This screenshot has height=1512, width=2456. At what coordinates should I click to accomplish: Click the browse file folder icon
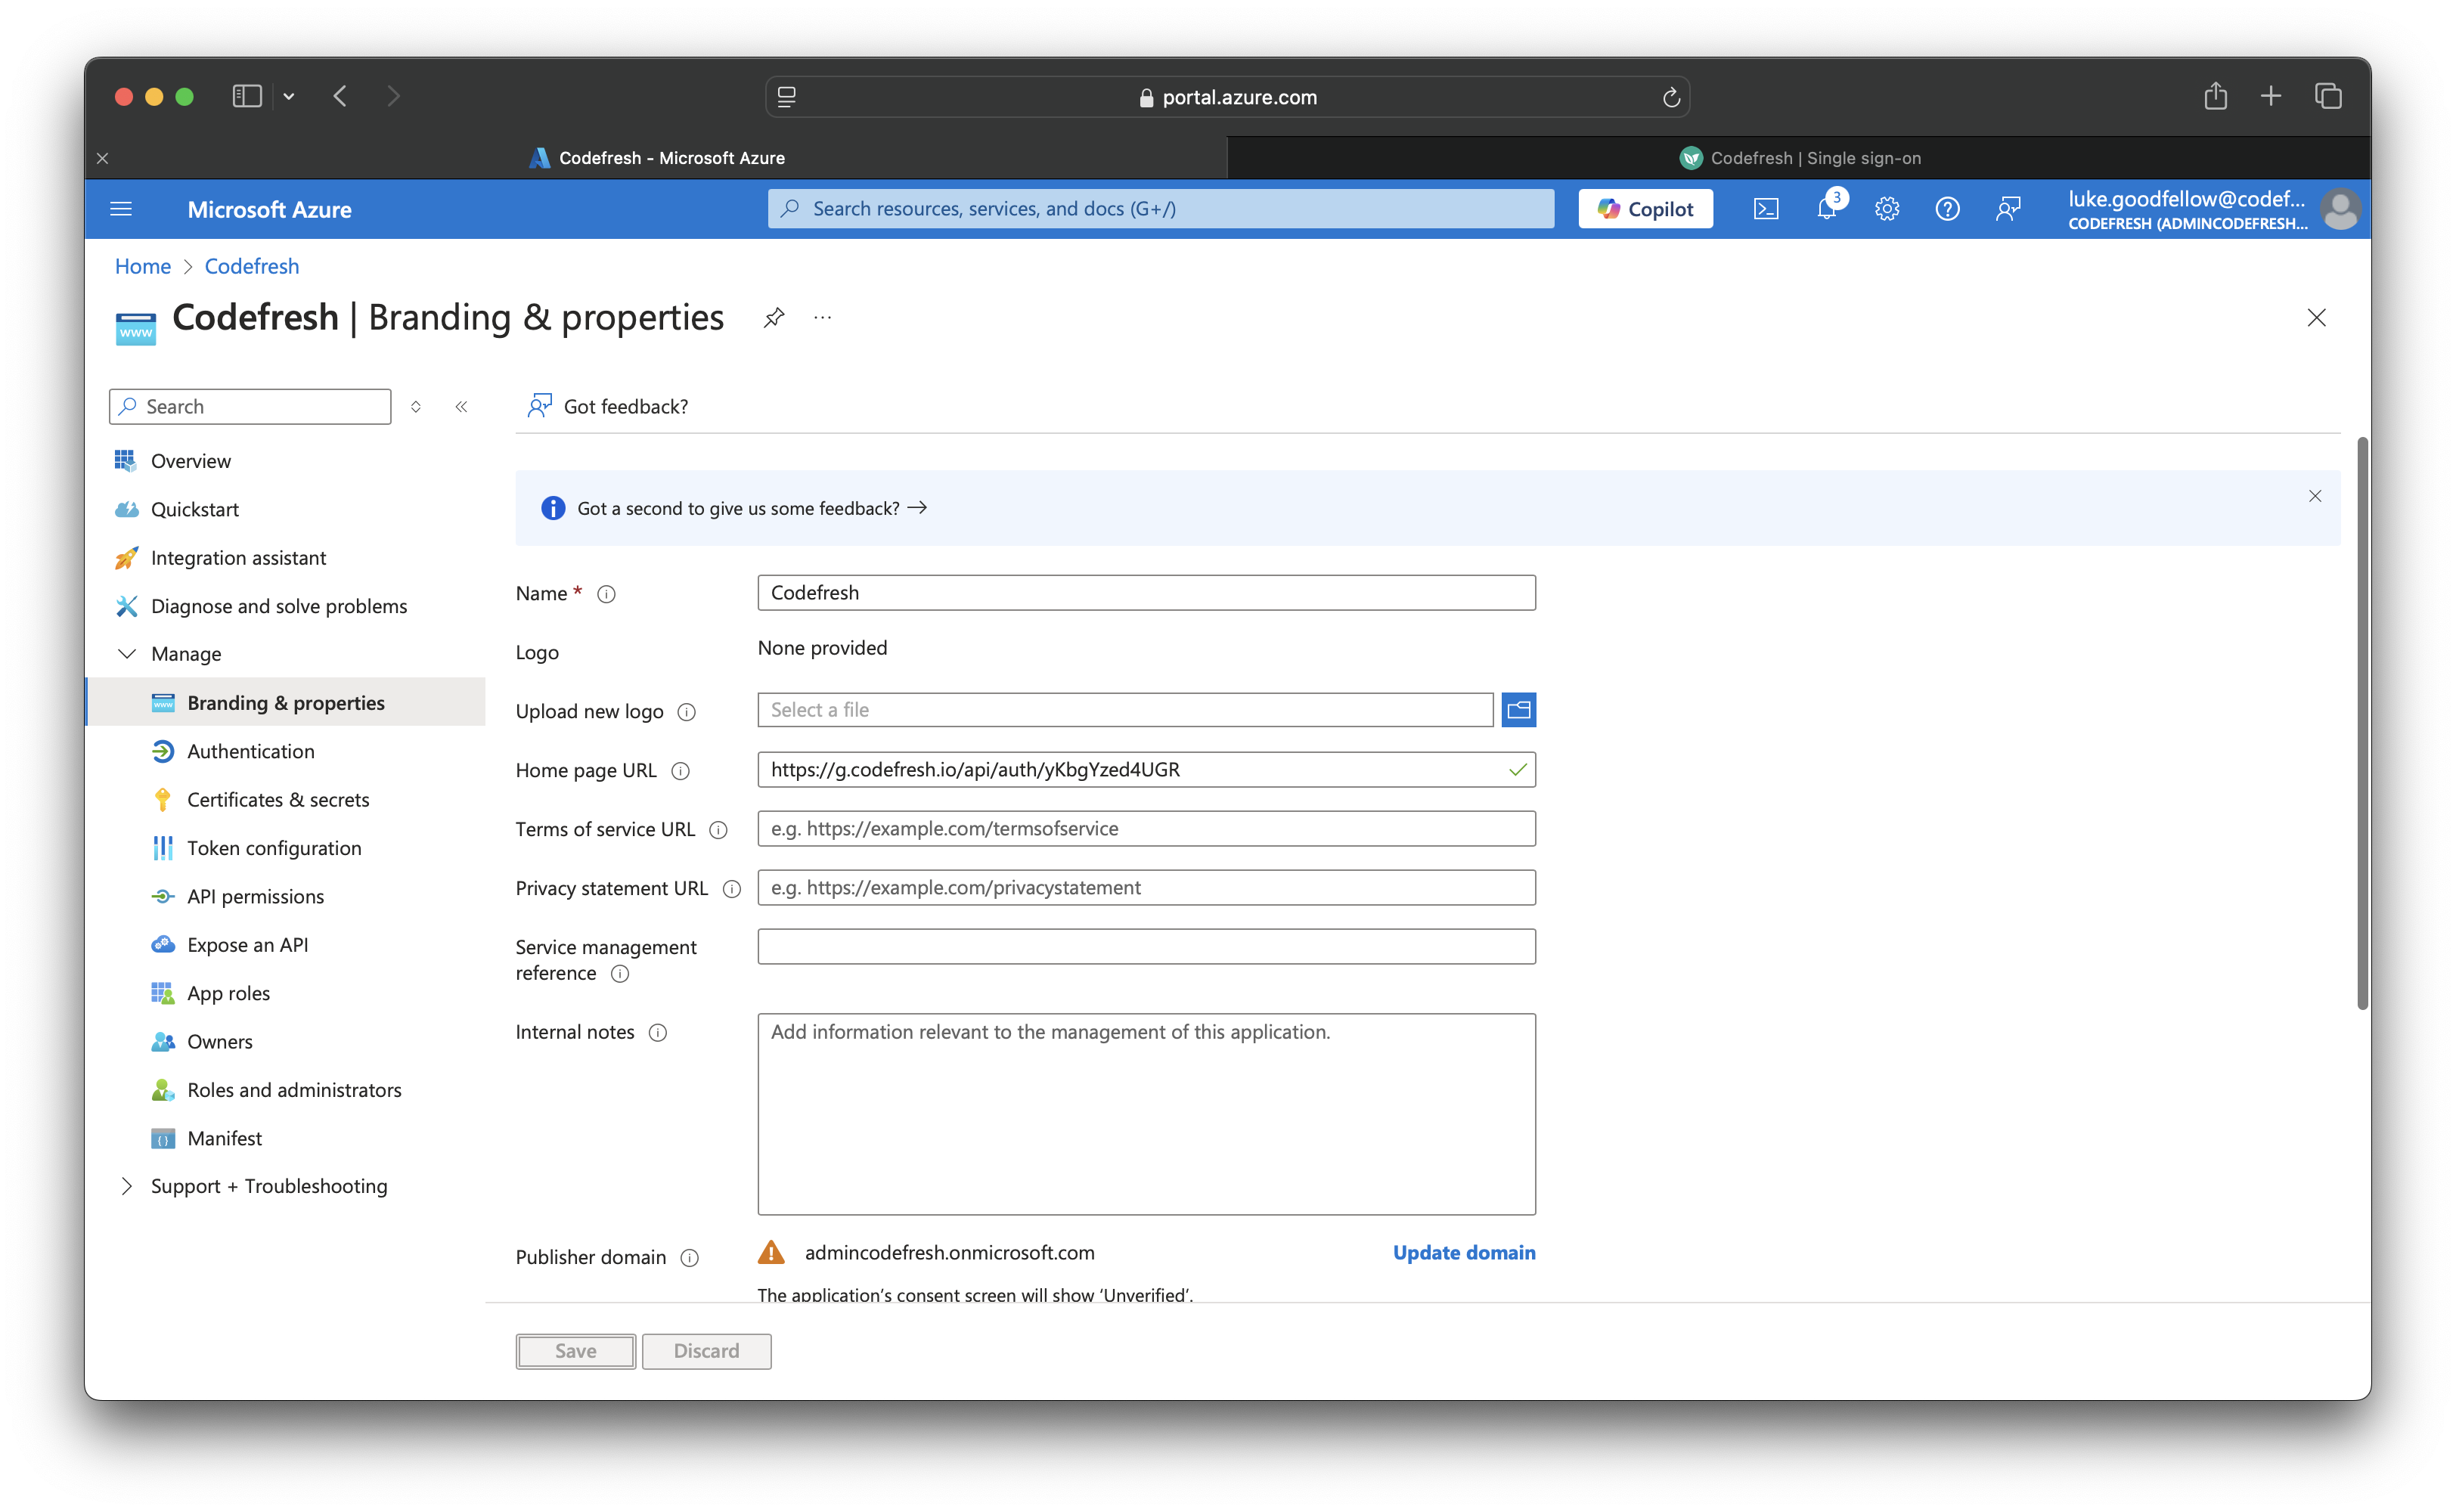click(x=1518, y=710)
